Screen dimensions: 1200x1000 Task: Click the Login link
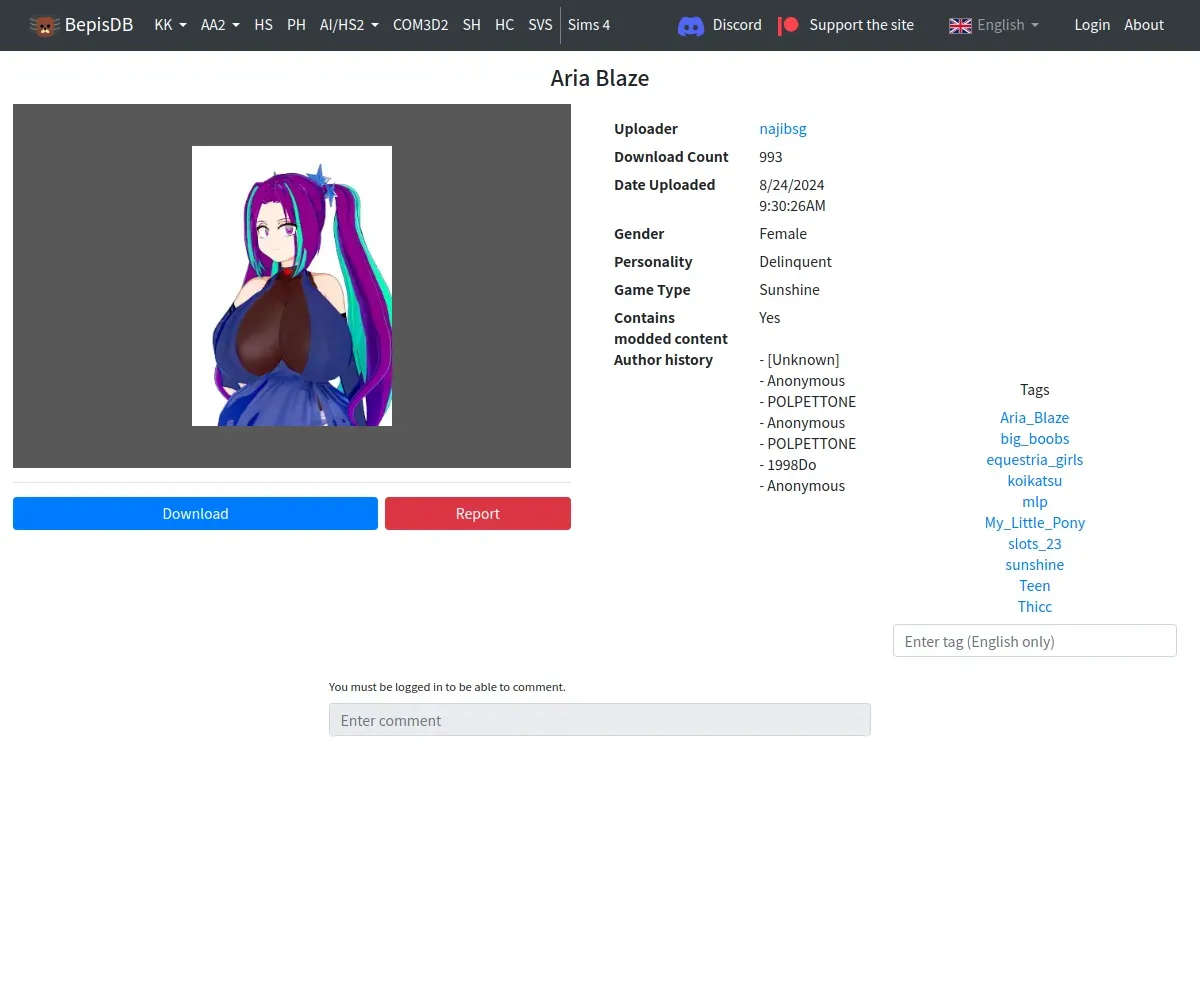[1092, 25]
